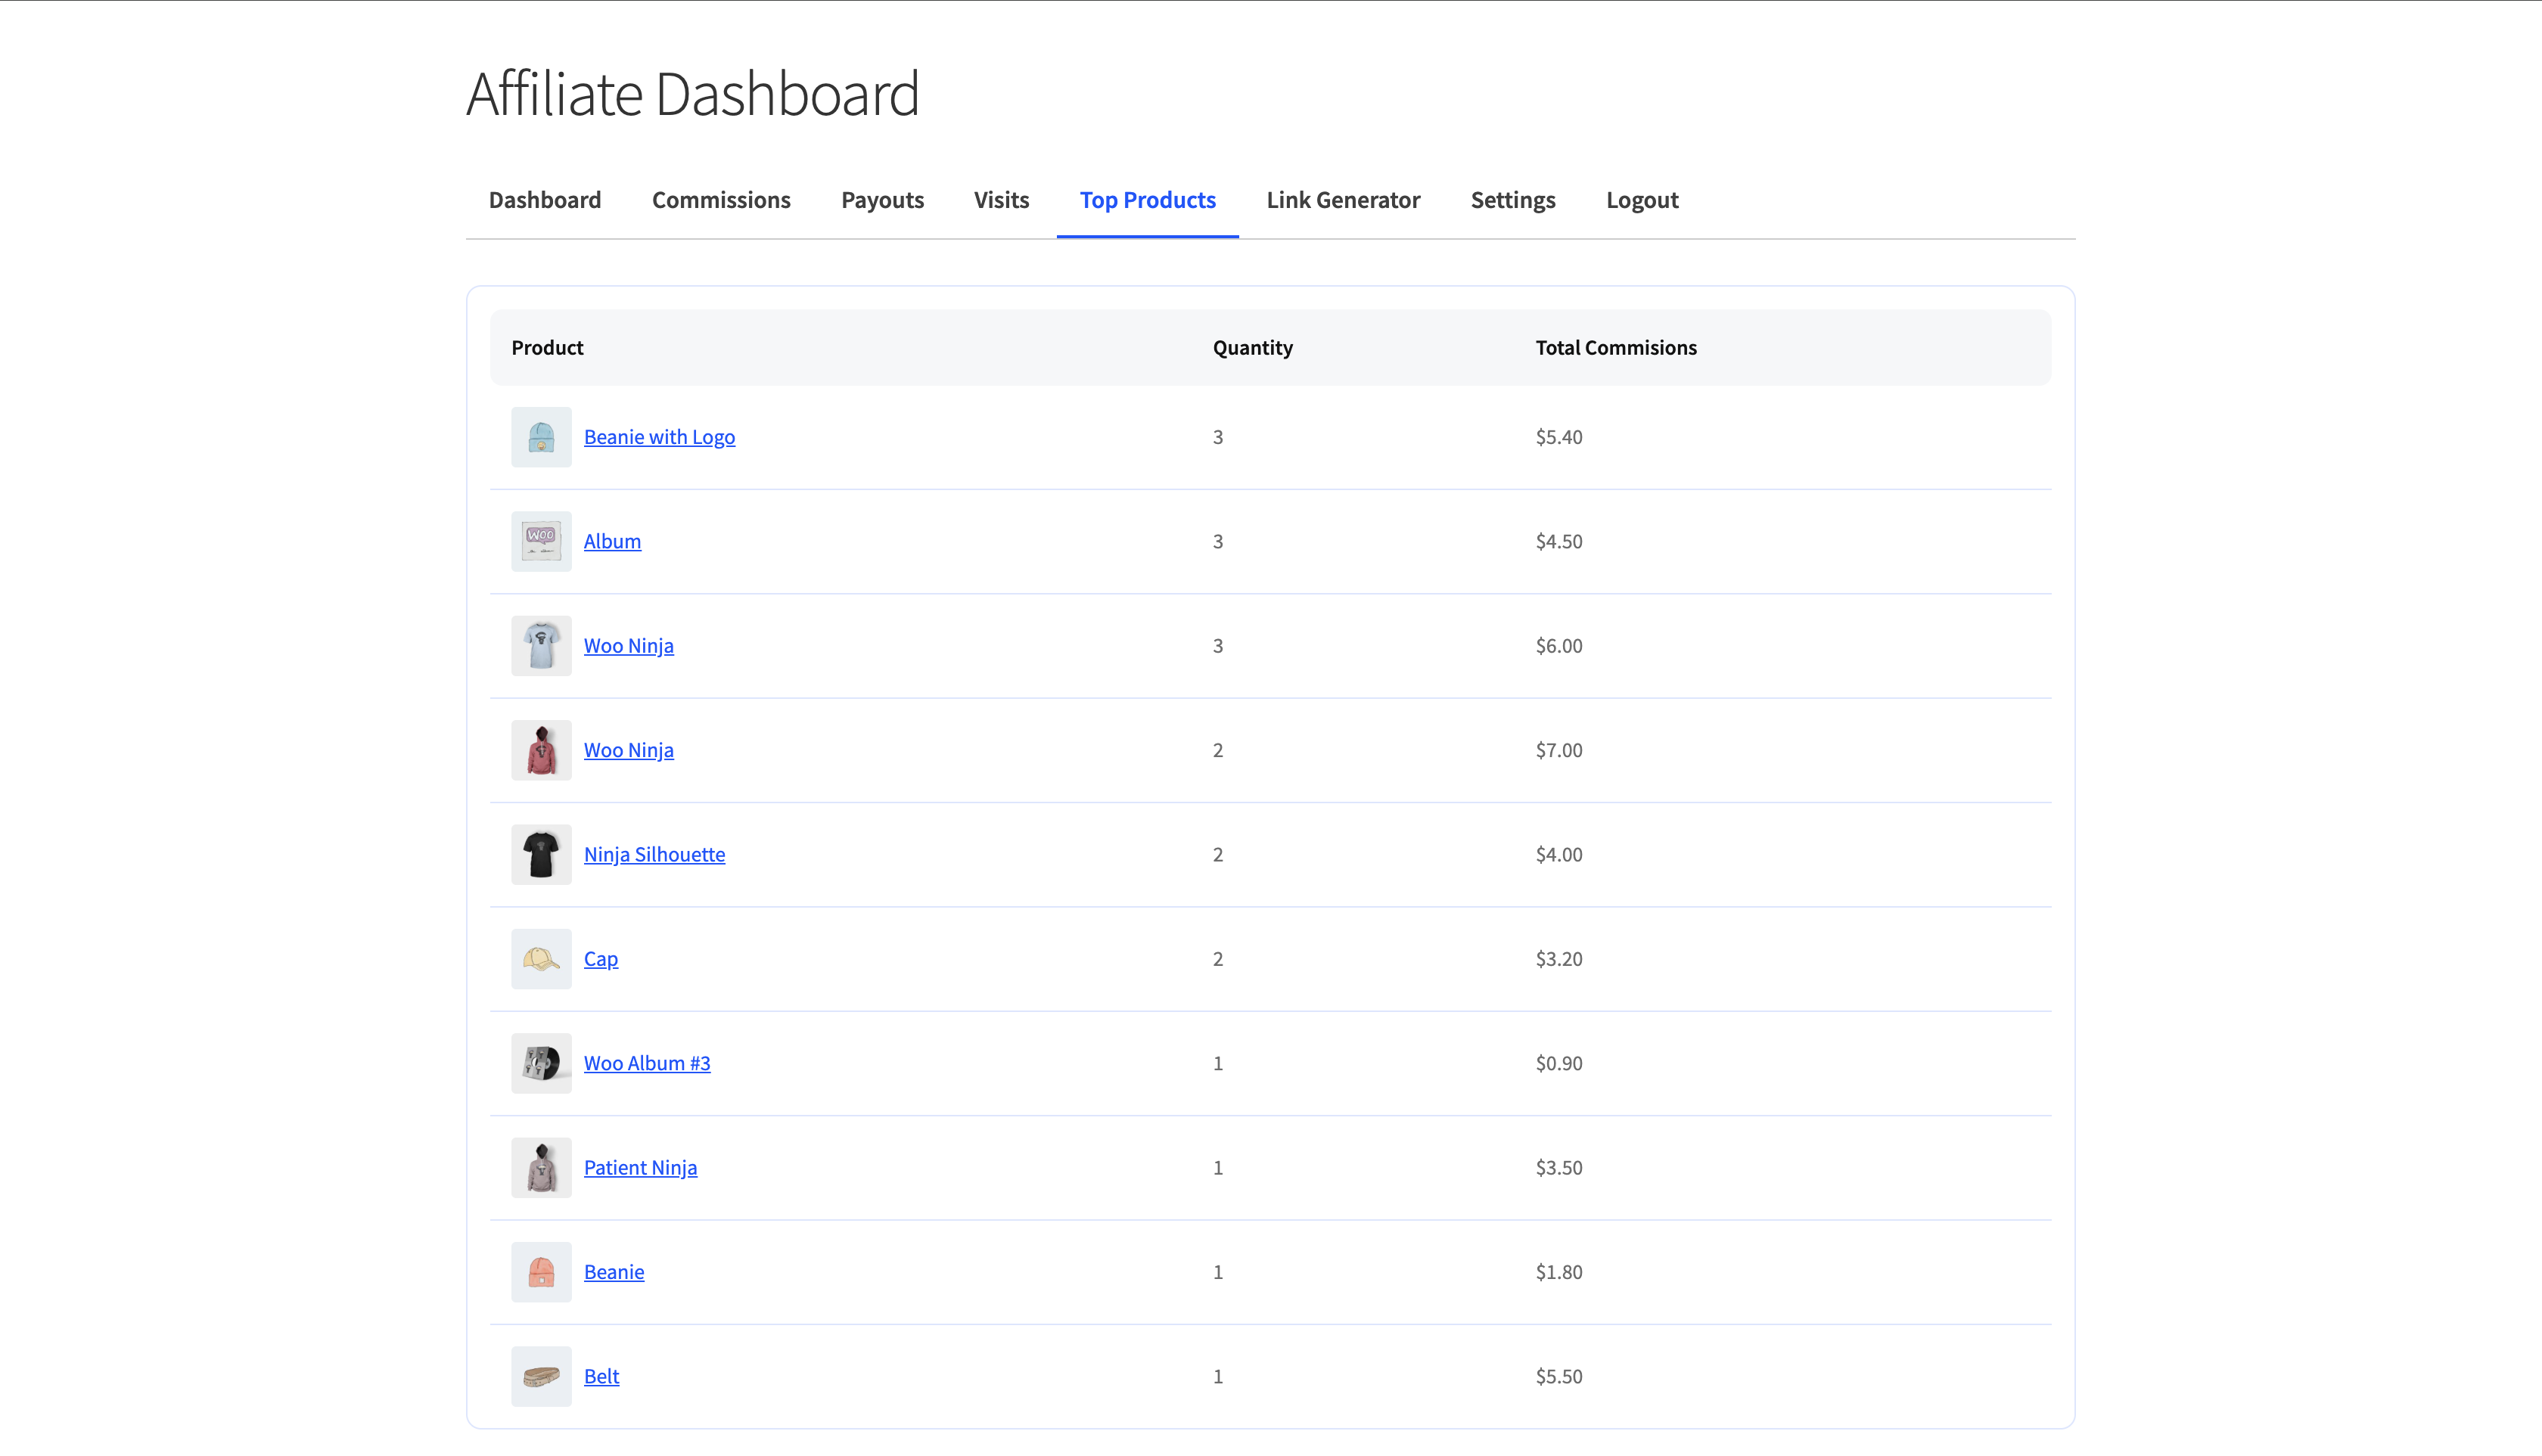Viewport: 2542px width, 1456px height.
Task: Click the Woo Album #3 vinyl thumbnail
Action: pyautogui.click(x=540, y=1062)
